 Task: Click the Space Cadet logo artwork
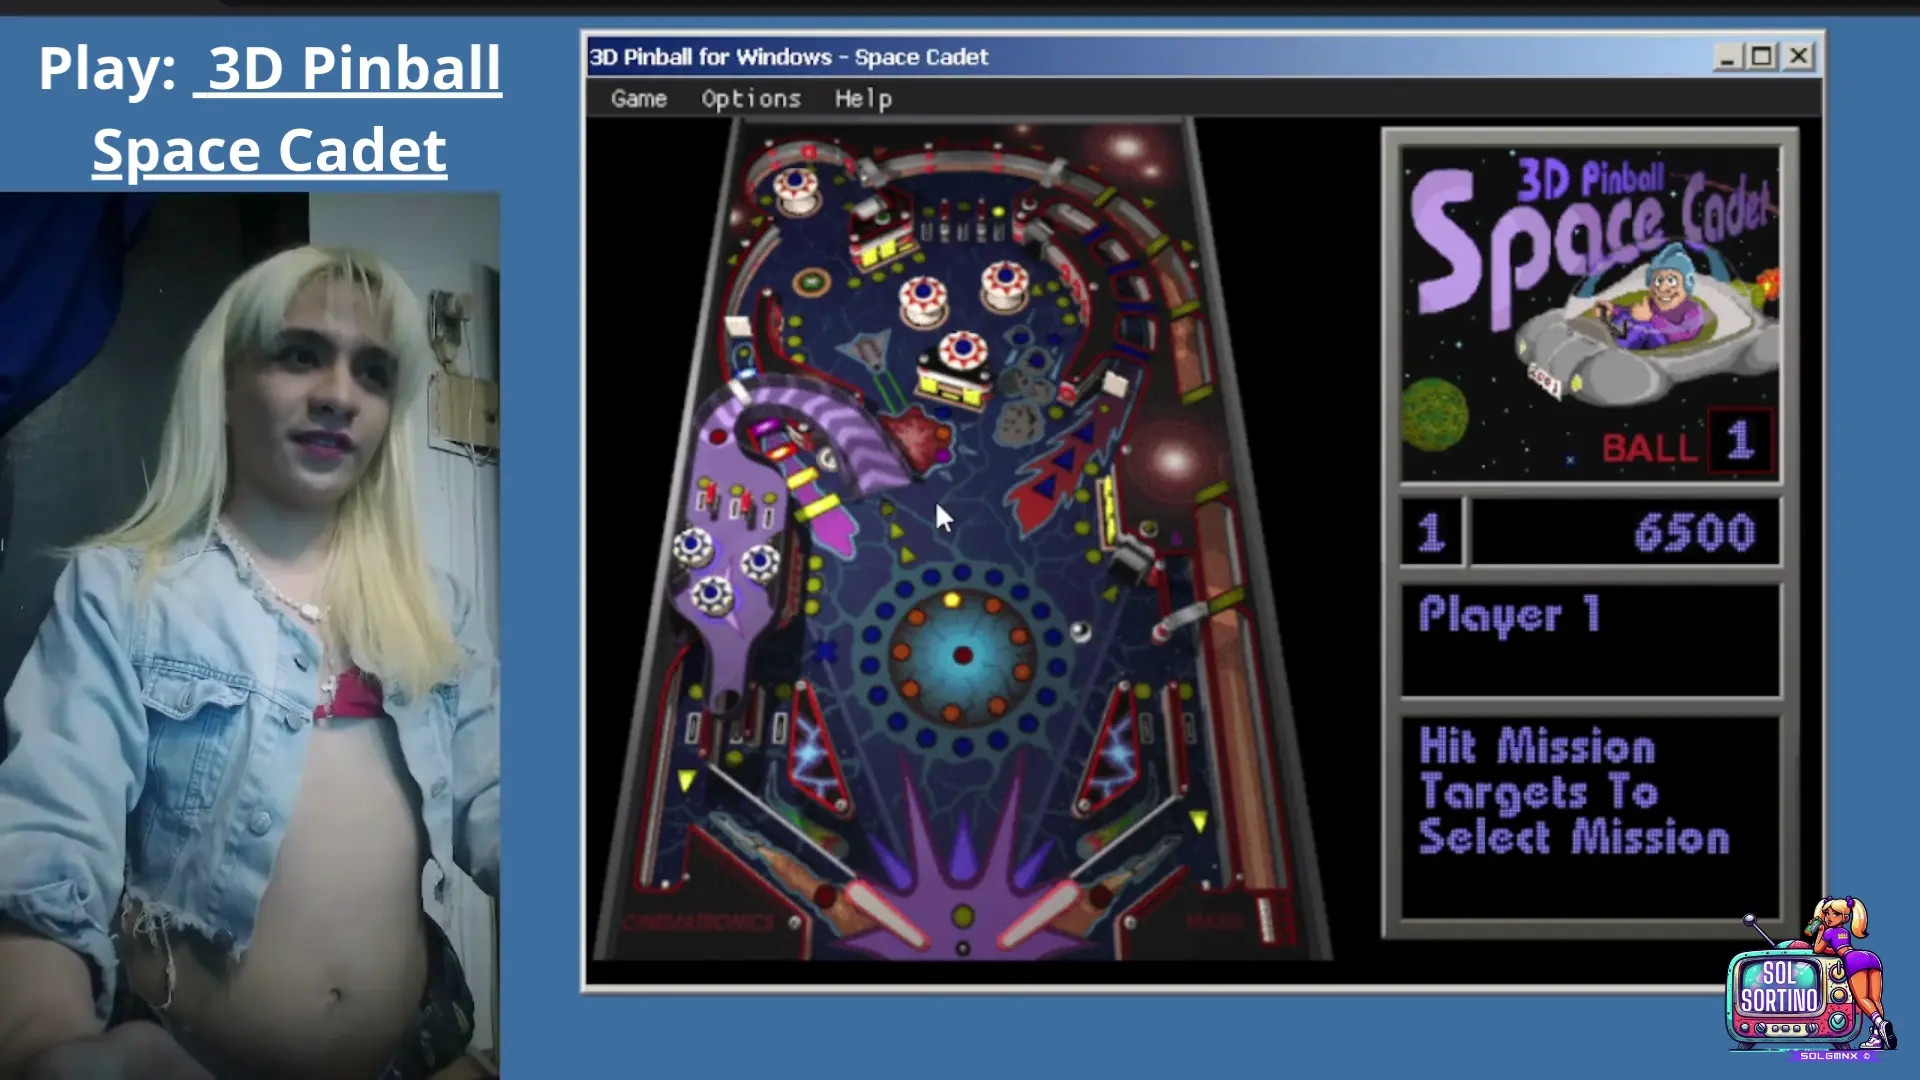pos(1590,314)
